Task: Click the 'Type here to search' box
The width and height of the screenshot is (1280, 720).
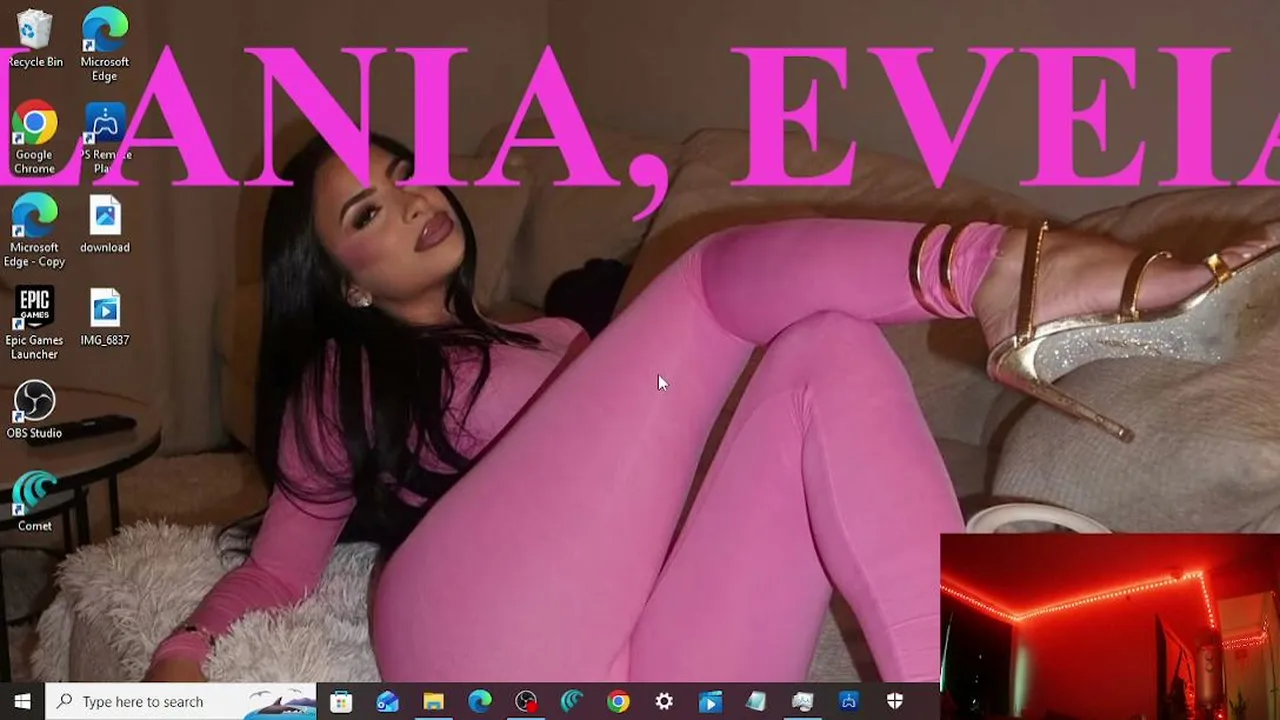Action: (181, 701)
